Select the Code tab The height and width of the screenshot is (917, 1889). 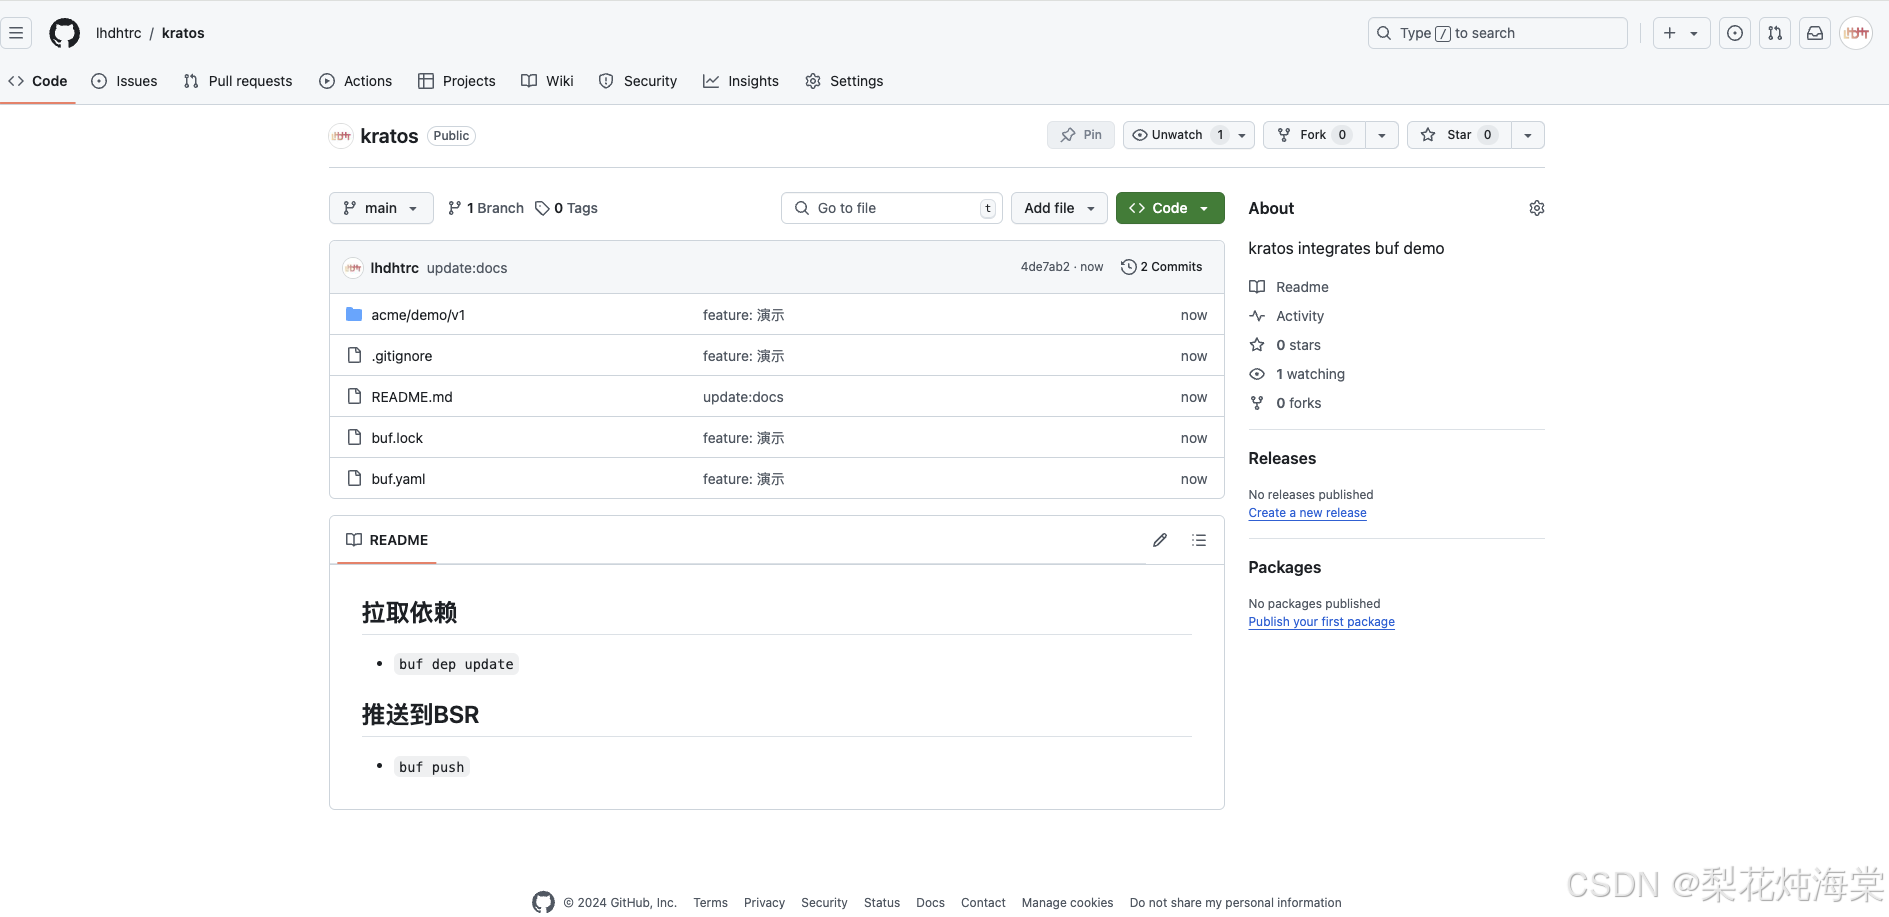[x=38, y=81]
